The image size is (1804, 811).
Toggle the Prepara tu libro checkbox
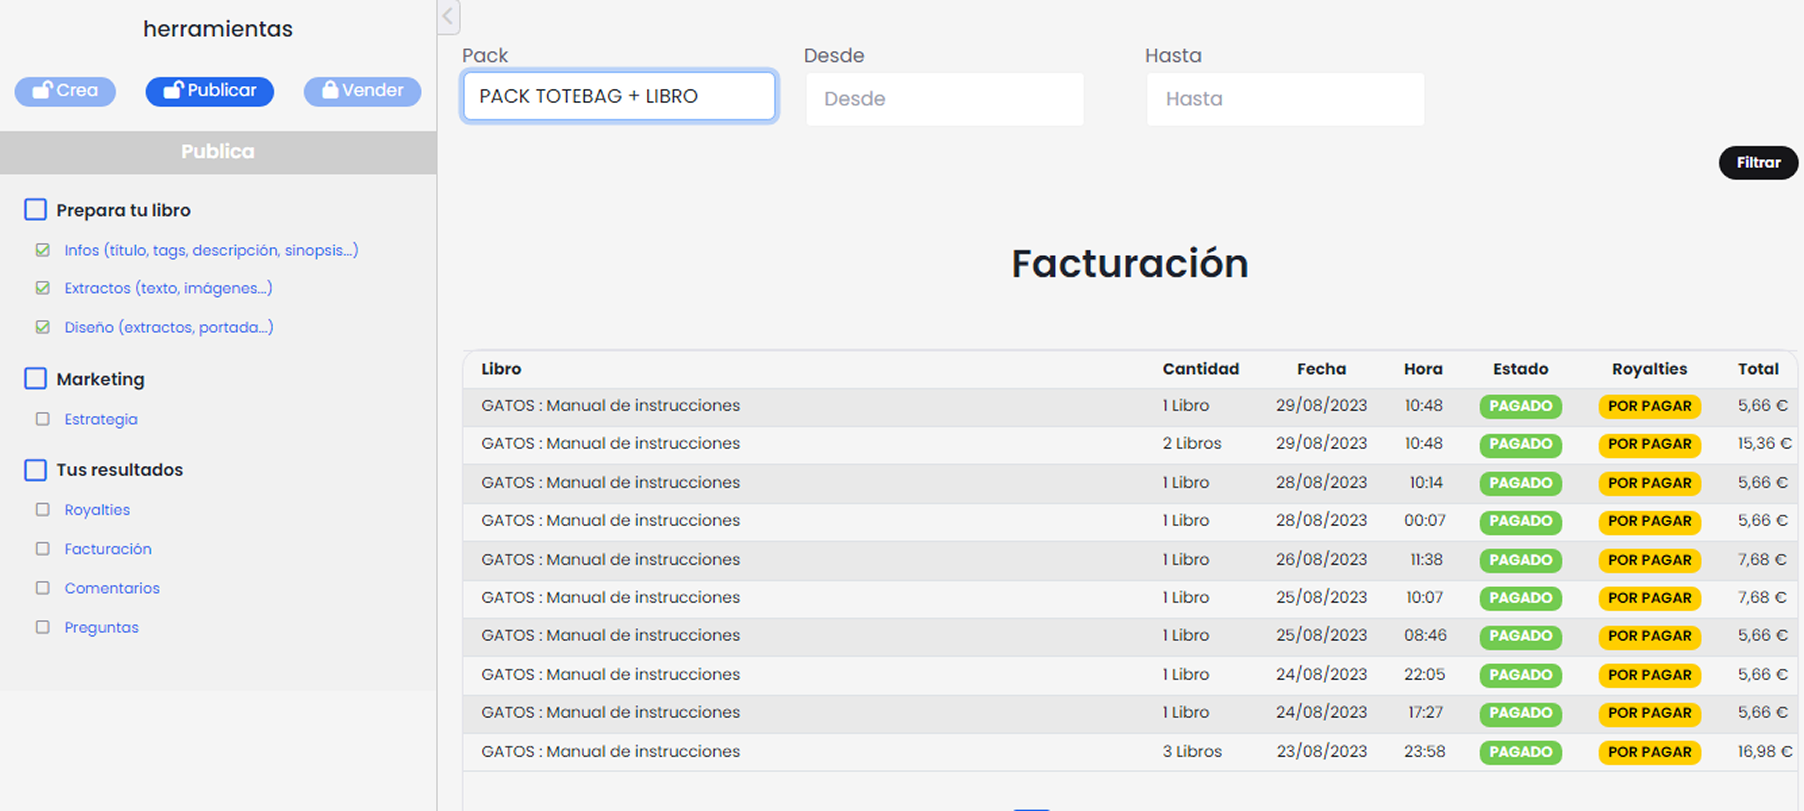[36, 210]
